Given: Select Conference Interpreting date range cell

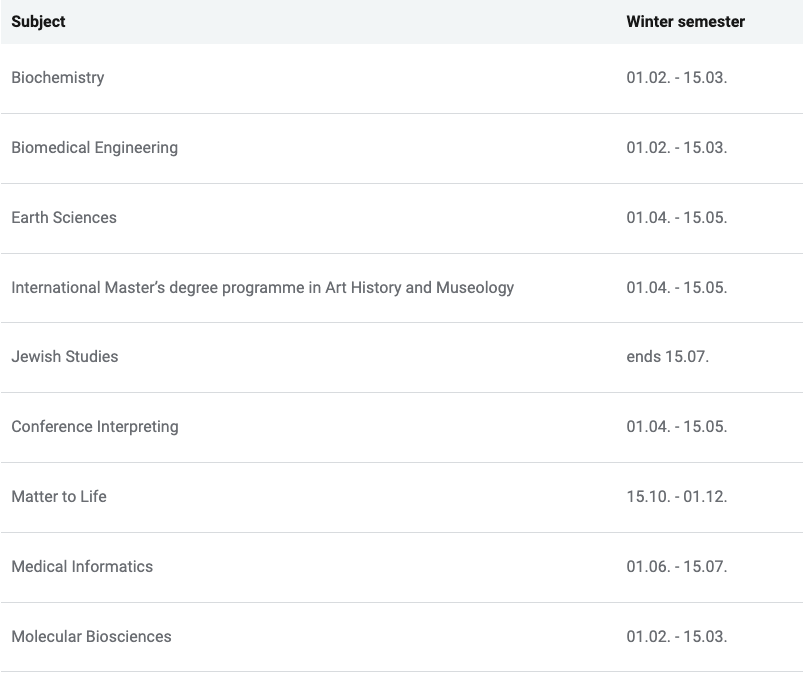Looking at the screenshot, I should point(677,427).
